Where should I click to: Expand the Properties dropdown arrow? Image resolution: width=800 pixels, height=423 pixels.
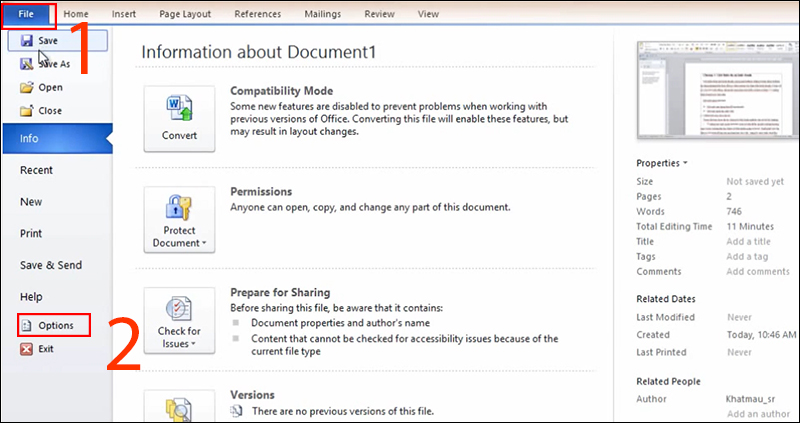[686, 163]
